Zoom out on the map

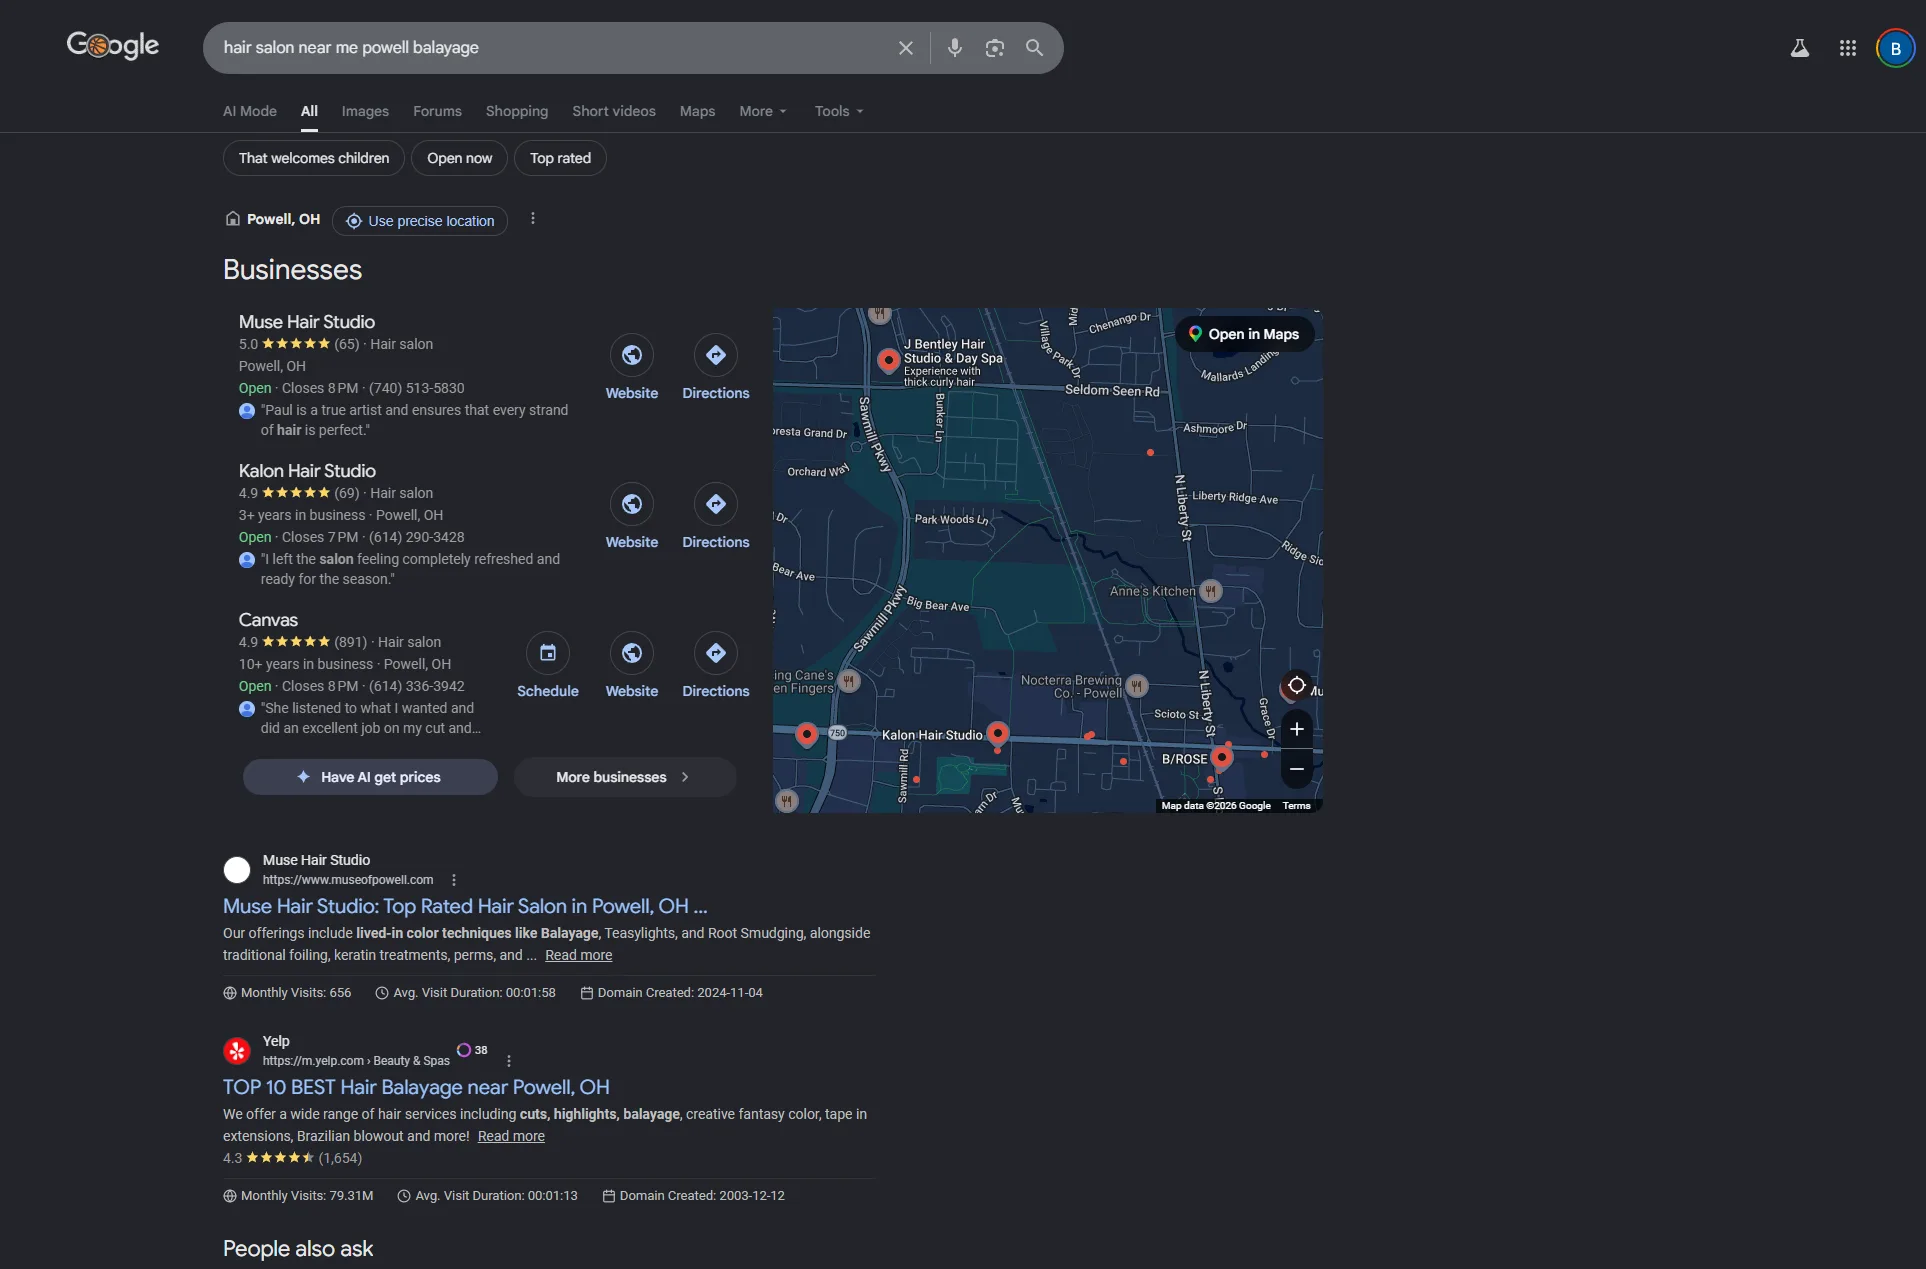point(1296,769)
